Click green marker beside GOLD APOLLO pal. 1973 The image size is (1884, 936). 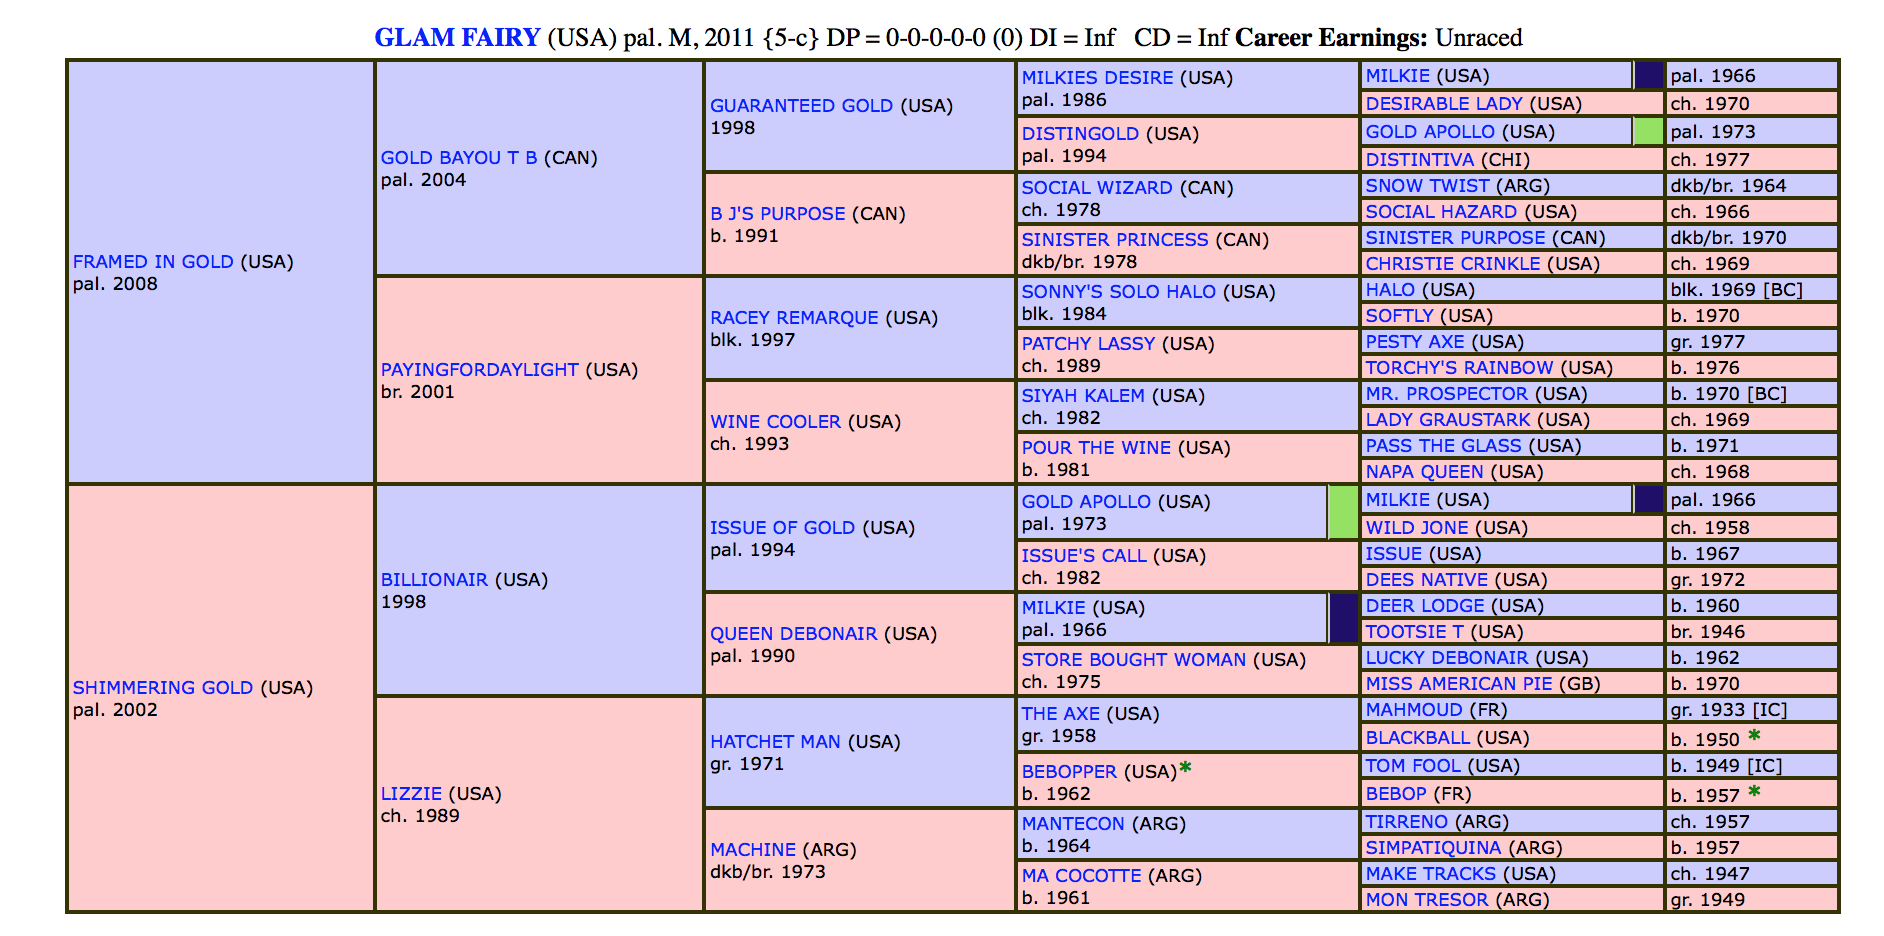click(x=1342, y=512)
